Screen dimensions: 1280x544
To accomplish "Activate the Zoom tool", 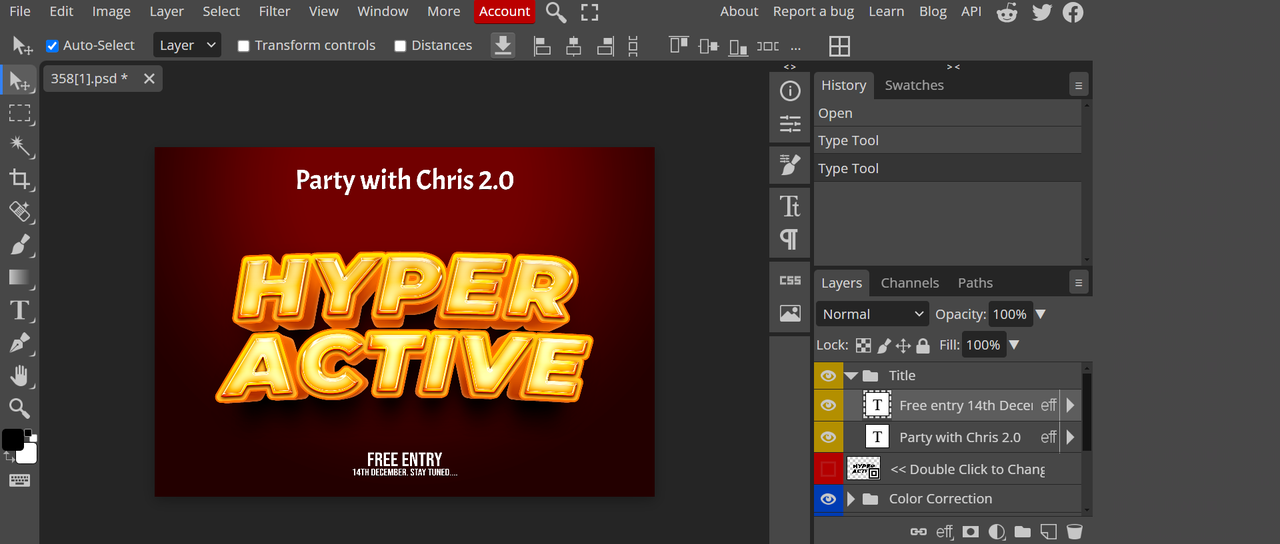I will pyautogui.click(x=19, y=408).
